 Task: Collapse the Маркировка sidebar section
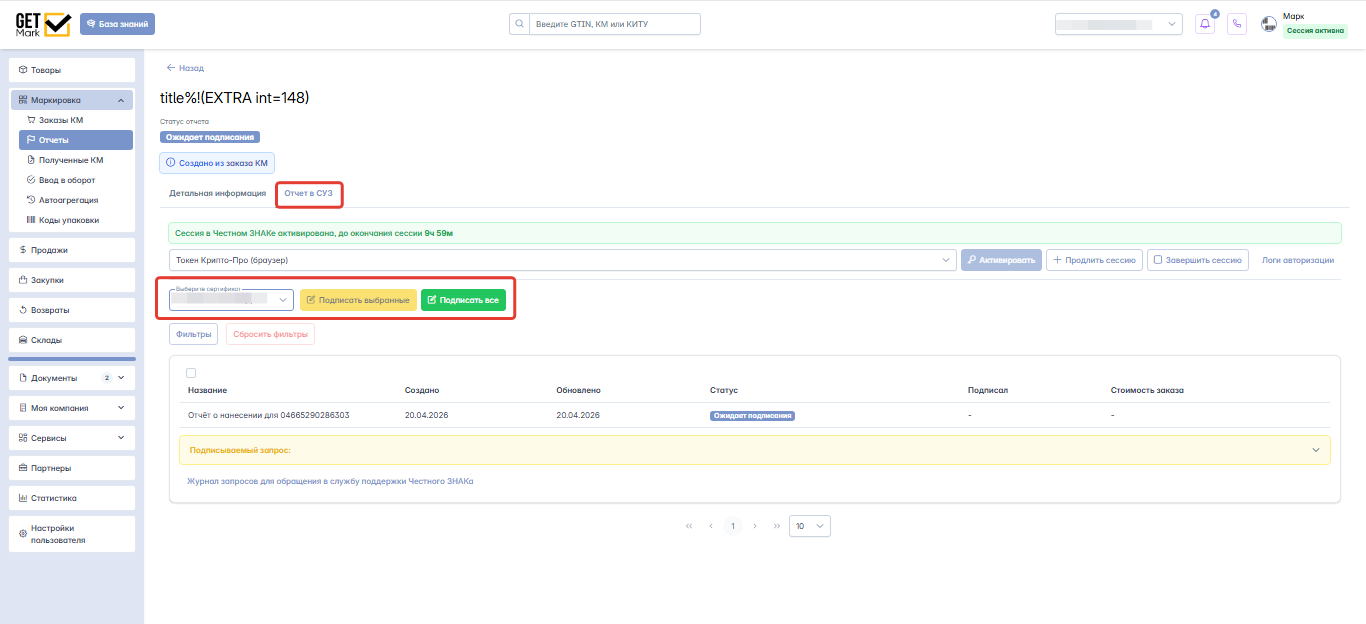tap(72, 100)
